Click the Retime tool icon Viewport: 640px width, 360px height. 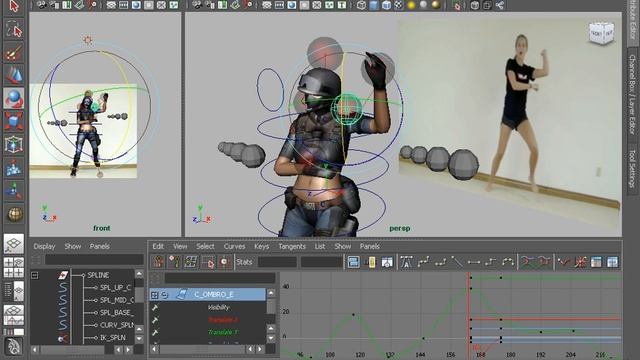coord(224,262)
